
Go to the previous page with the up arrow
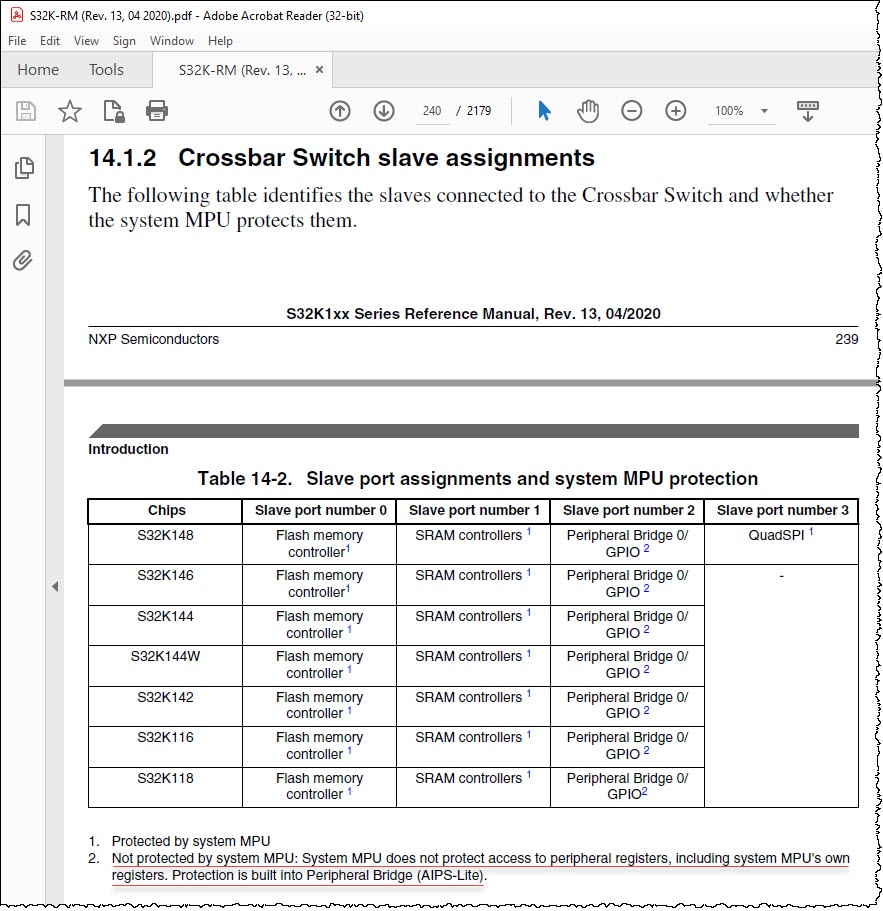[340, 110]
